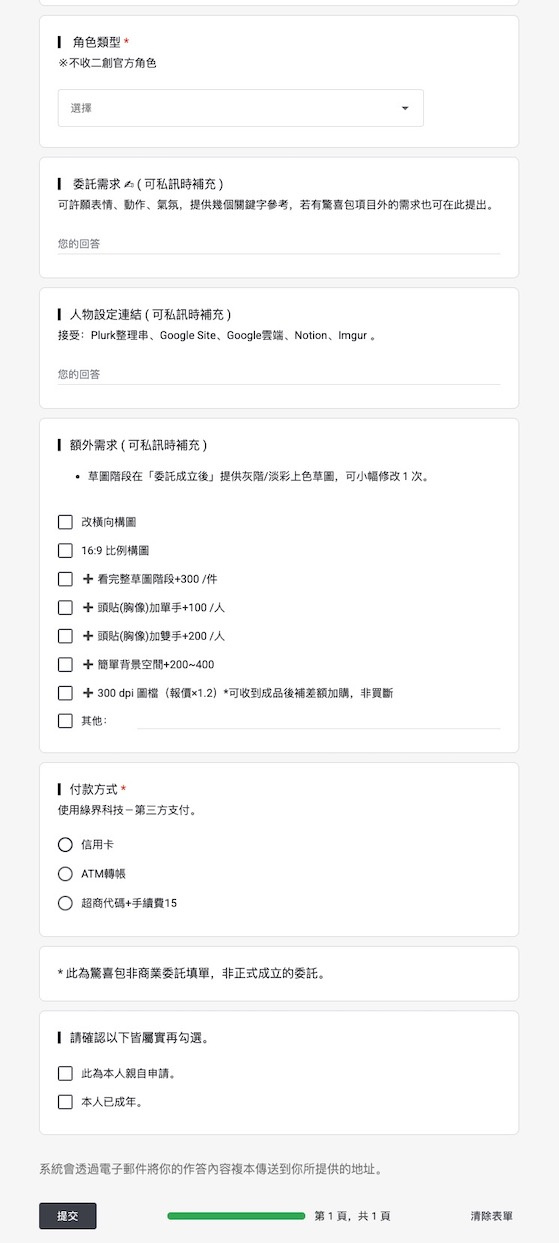Click the 清除表單 link
The width and height of the screenshot is (559, 1243).
tap(492, 1216)
